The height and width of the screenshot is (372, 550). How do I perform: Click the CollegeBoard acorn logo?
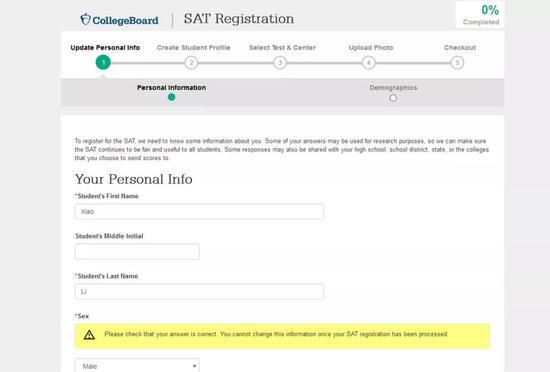pyautogui.click(x=85, y=19)
